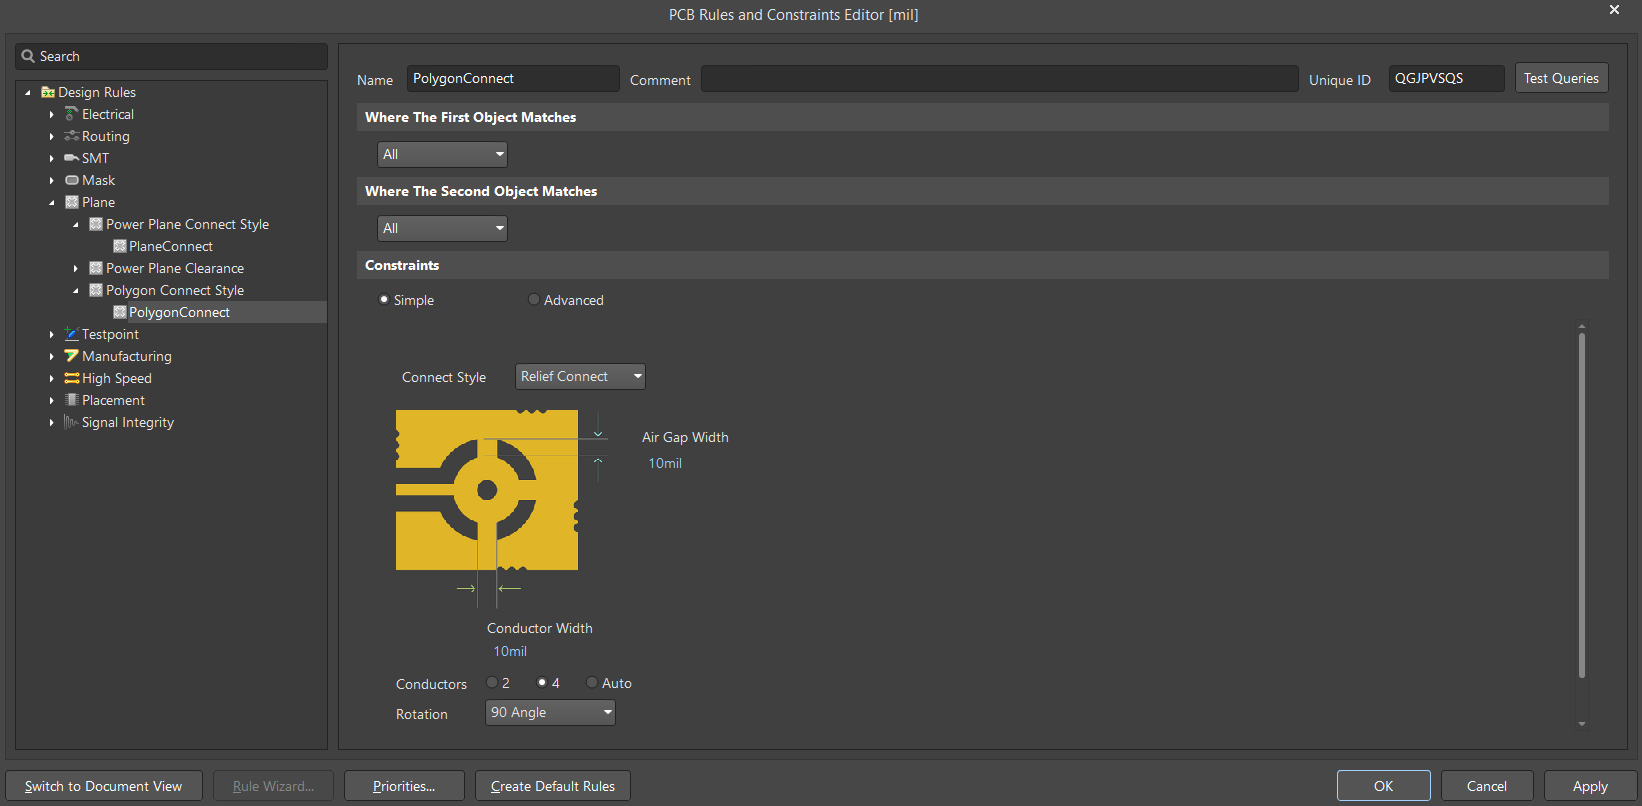The width and height of the screenshot is (1642, 806).
Task: Click the High Speed category icon
Action: [x=71, y=378]
